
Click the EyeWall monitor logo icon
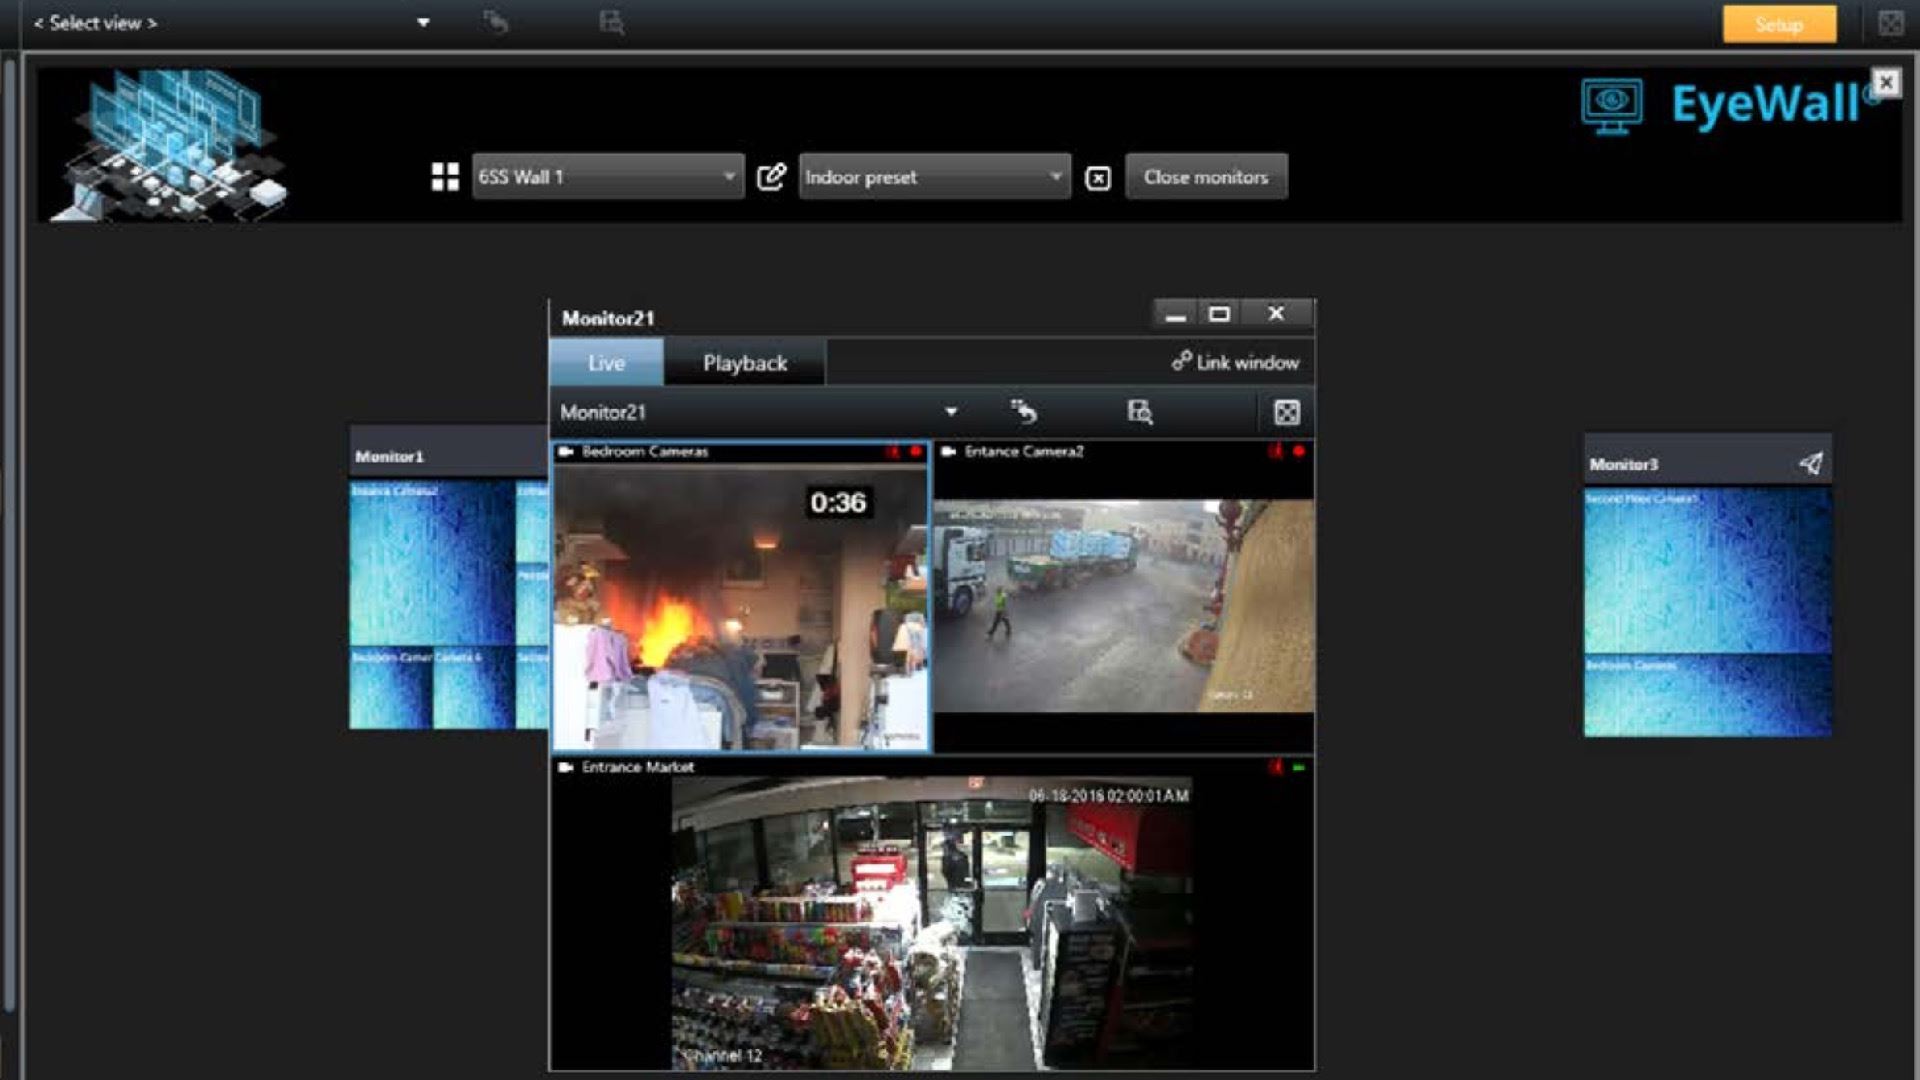[1611, 105]
